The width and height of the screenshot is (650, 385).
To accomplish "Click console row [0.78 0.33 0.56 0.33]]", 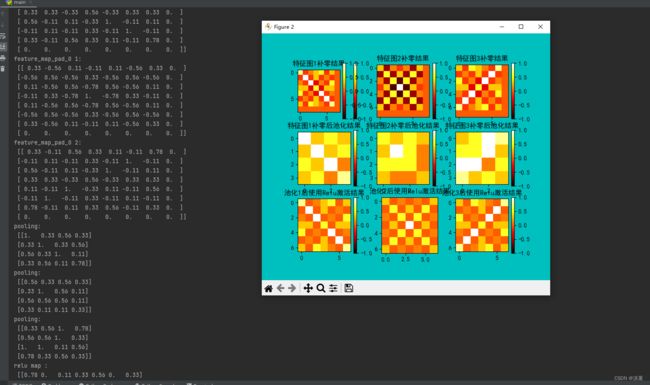I will [x=54, y=356].
